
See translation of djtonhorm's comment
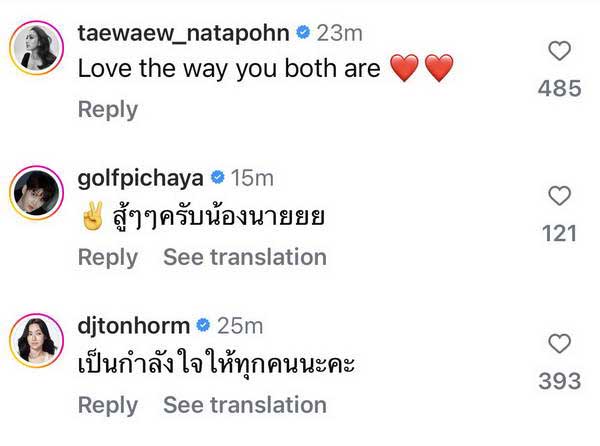[x=245, y=405]
